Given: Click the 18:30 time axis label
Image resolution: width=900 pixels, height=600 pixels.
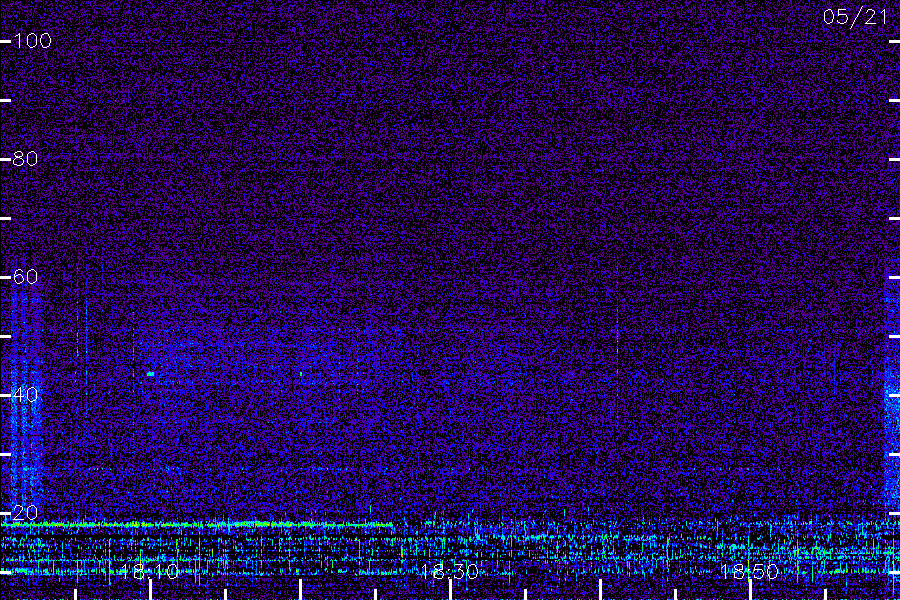Looking at the screenshot, I should pyautogui.click(x=450, y=572).
